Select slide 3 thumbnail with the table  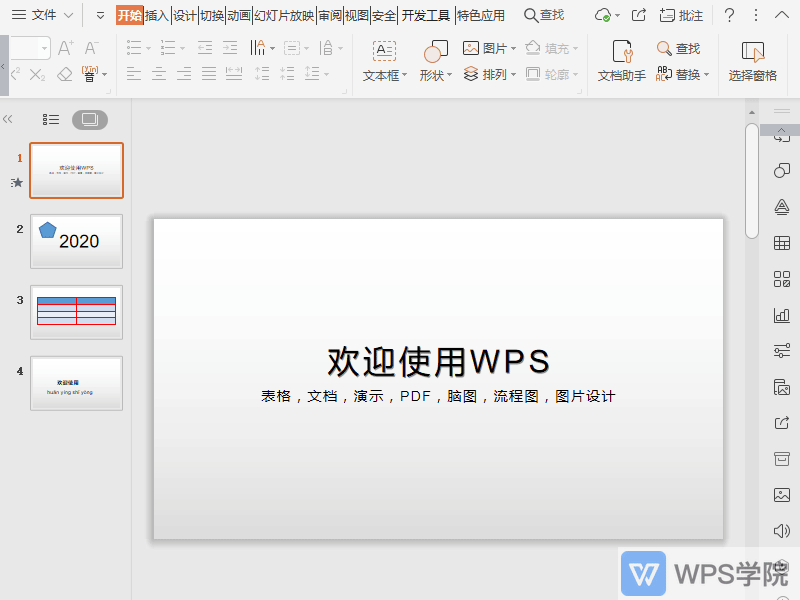pos(76,311)
